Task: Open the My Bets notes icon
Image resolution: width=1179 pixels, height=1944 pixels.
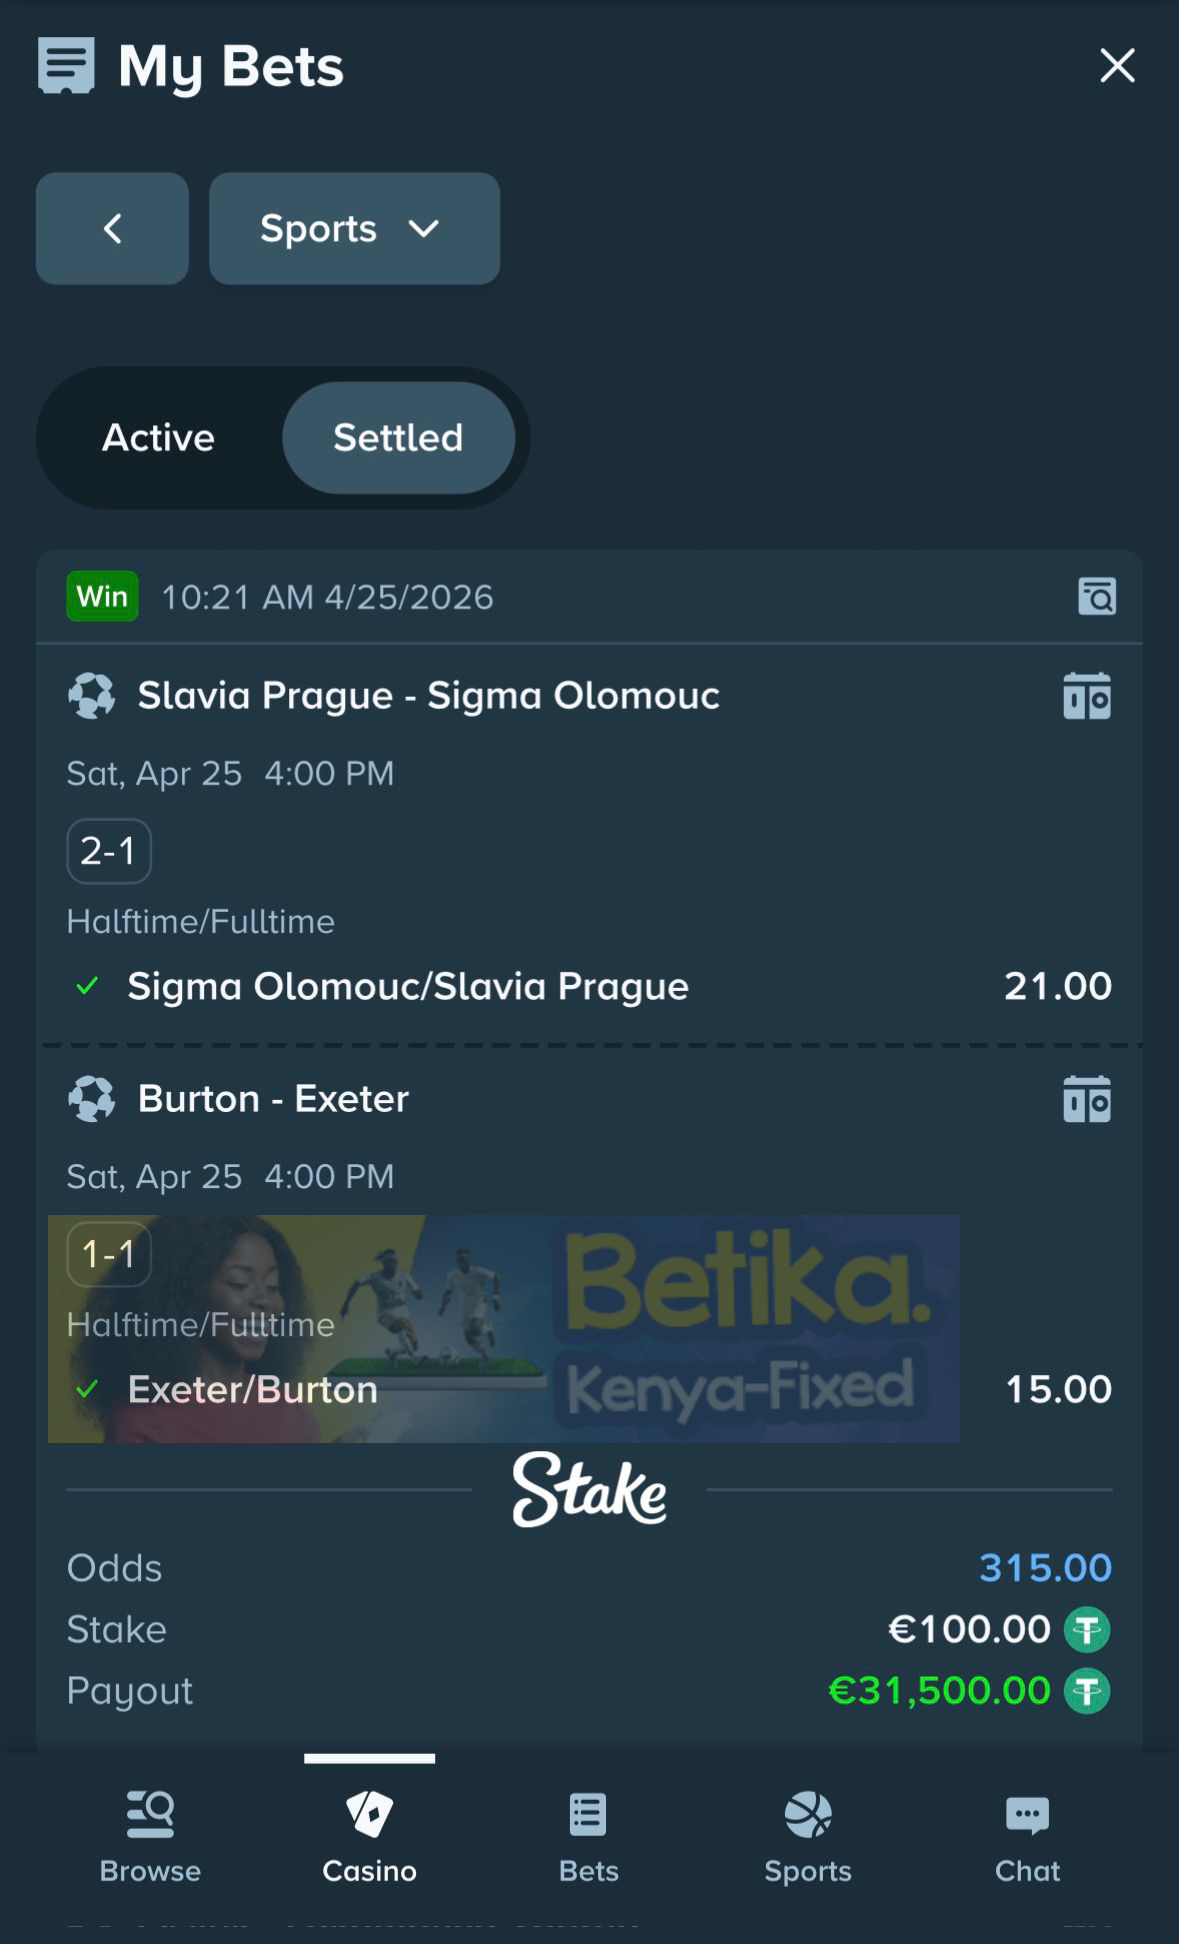Action: [65, 66]
